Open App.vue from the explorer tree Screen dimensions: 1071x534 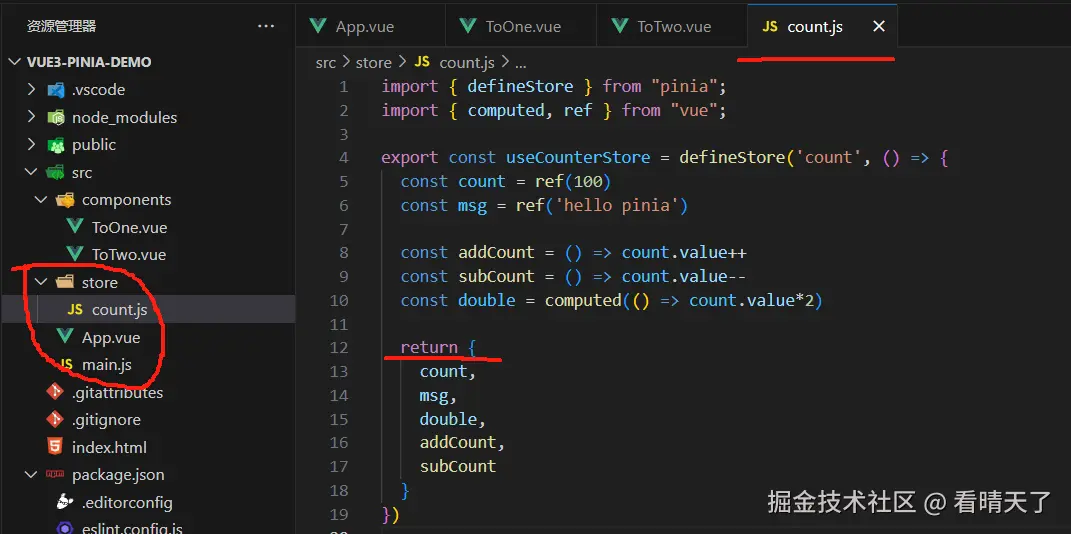point(111,337)
